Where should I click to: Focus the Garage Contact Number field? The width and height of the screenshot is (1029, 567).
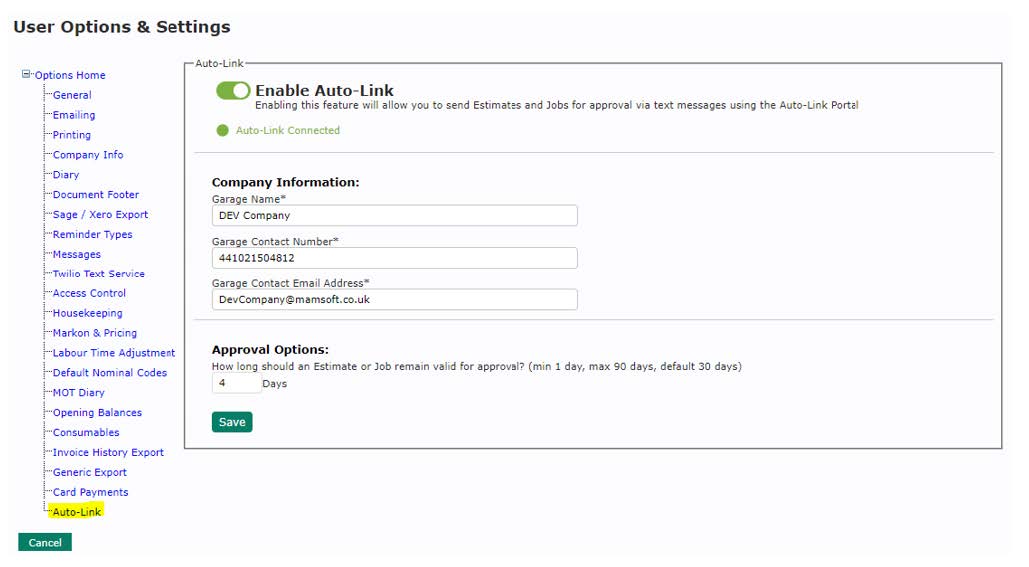(x=394, y=258)
